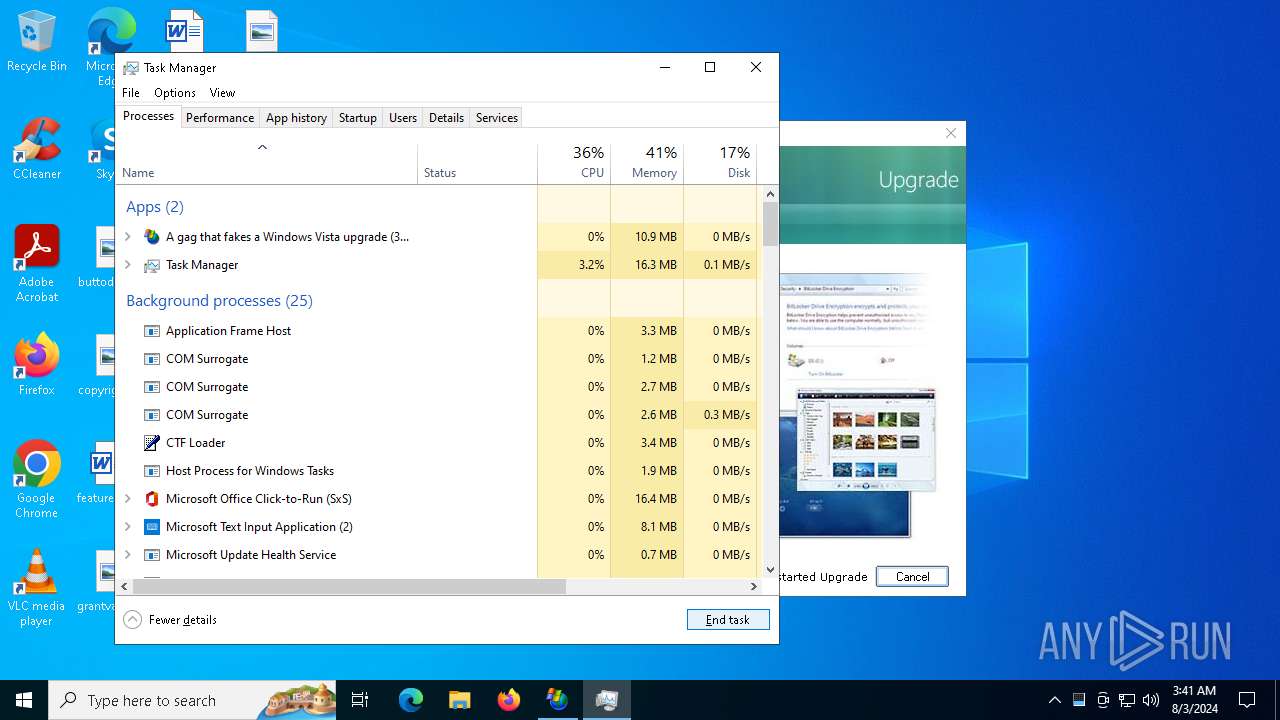Viewport: 1280px width, 720px height.
Task: Click the horizontal scrollbar right arrow
Action: pyautogui.click(x=754, y=587)
